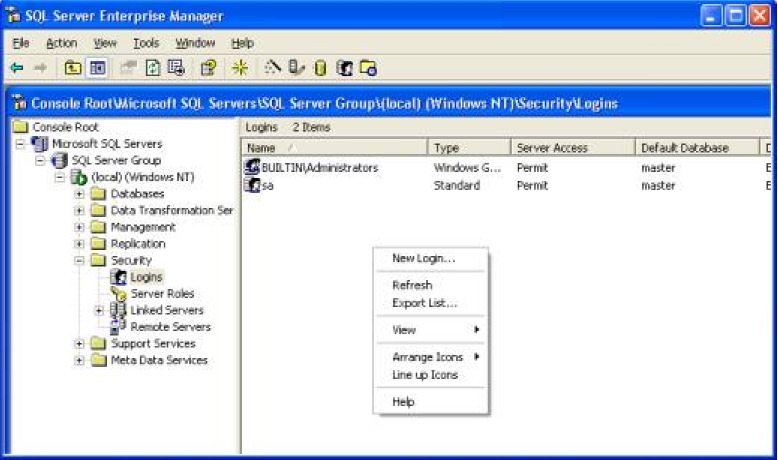
Task: Collapse the Security folder node
Action: point(80,260)
